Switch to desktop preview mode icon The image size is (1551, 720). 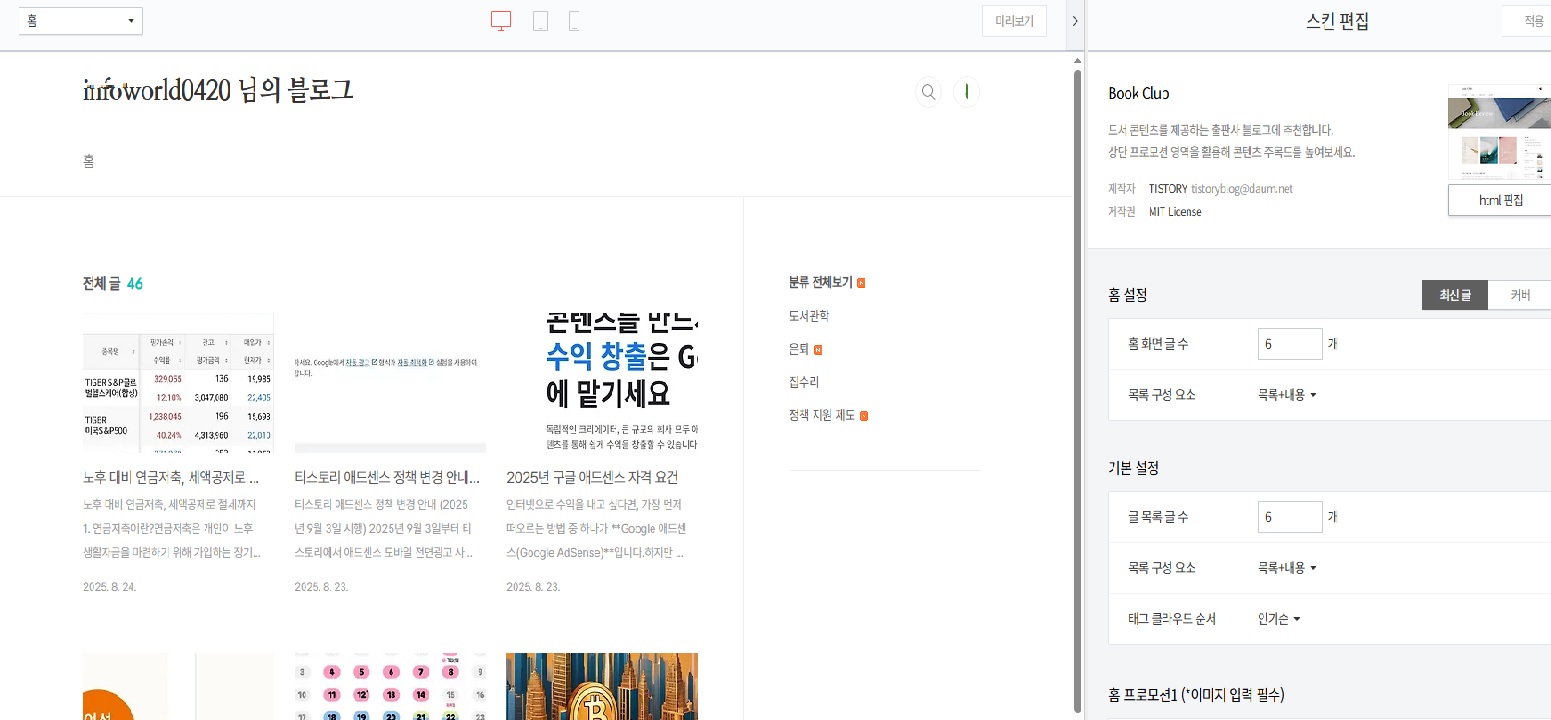501,21
